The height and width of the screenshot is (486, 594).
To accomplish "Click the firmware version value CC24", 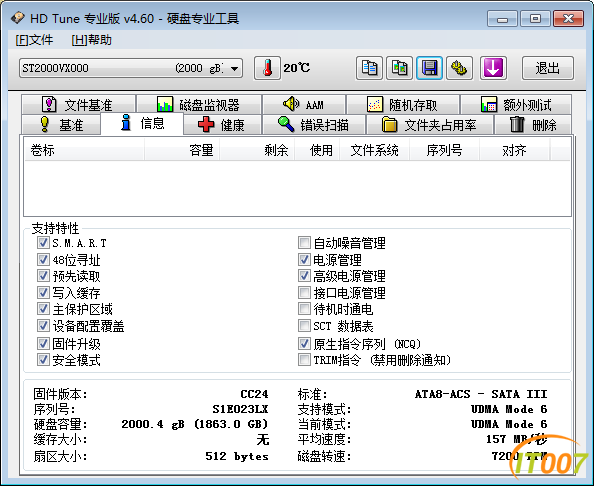I will (254, 394).
